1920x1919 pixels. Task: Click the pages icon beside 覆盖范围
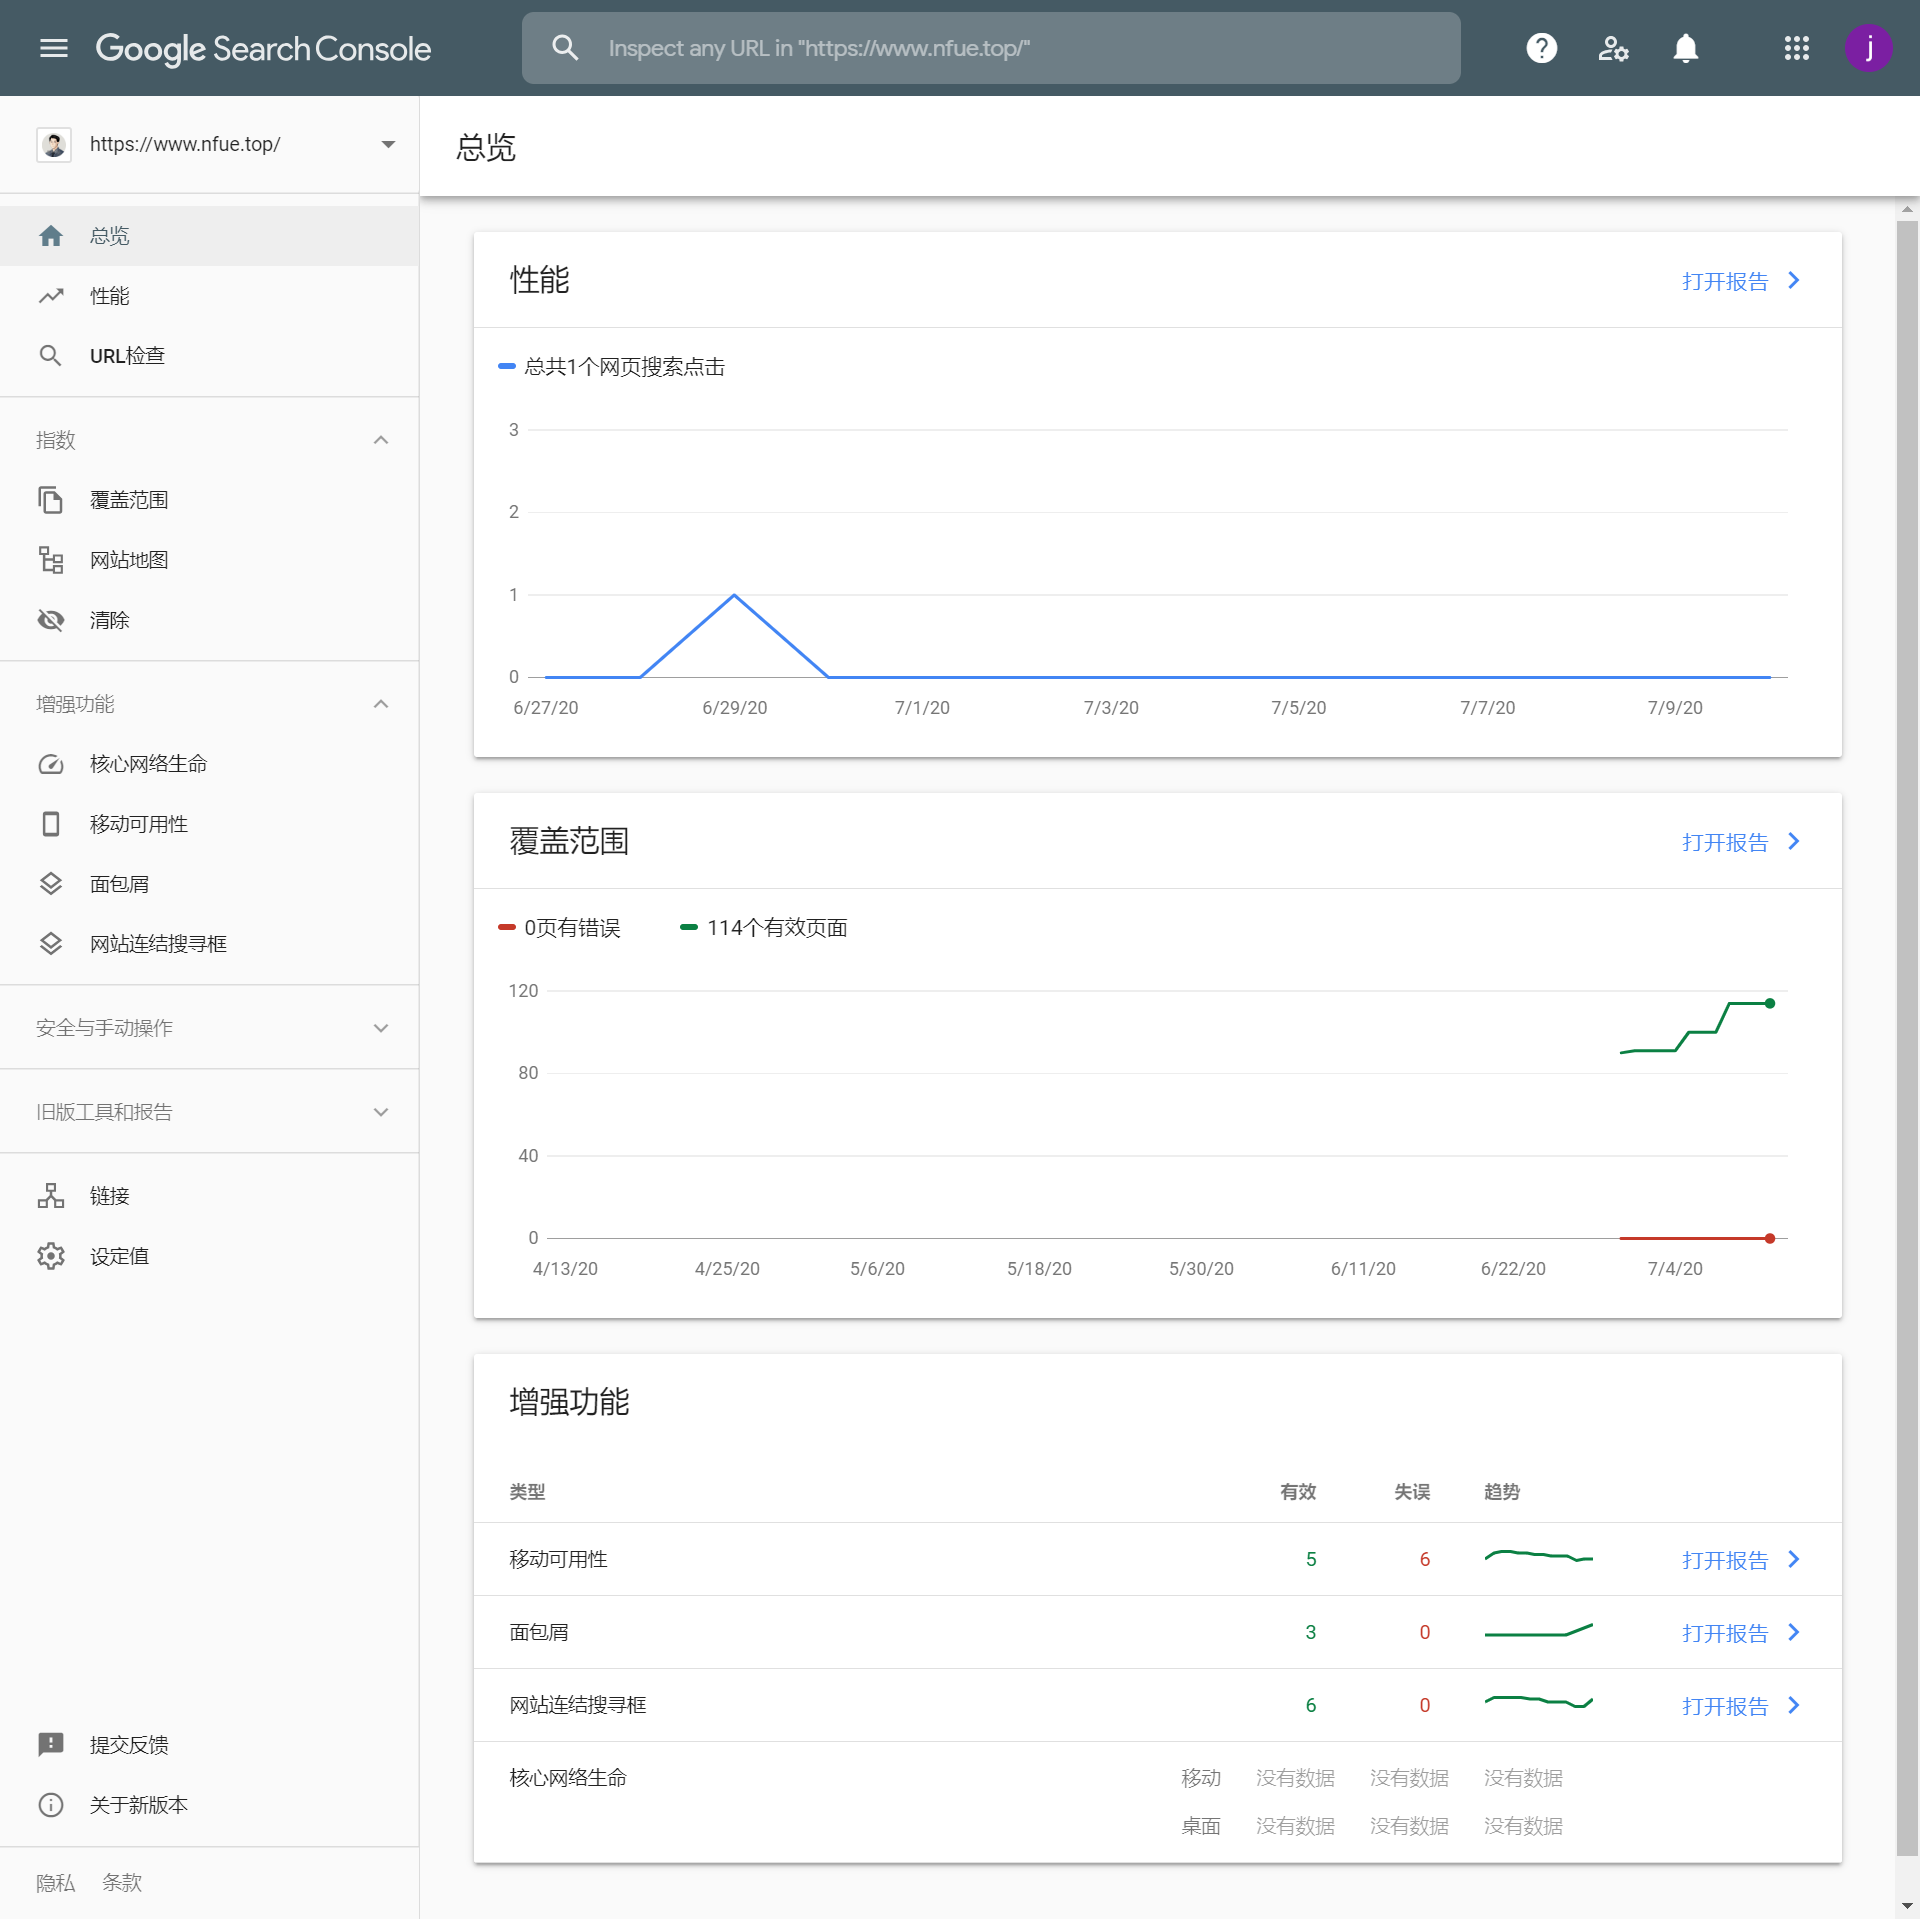tap(50, 500)
